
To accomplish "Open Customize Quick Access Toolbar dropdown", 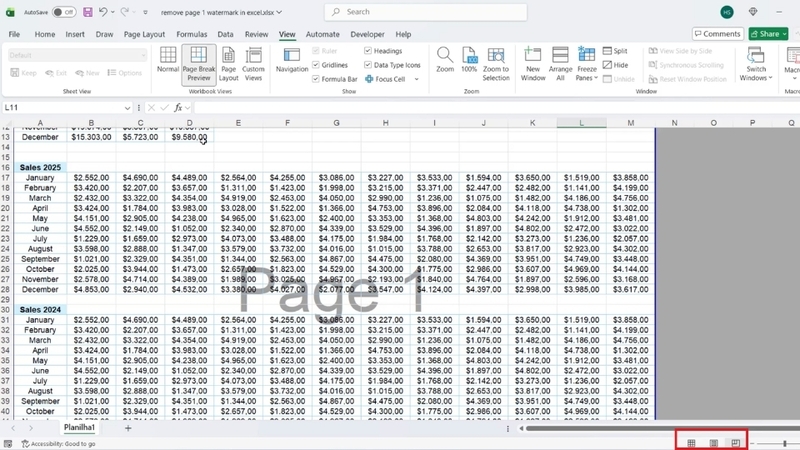I will [x=145, y=12].
